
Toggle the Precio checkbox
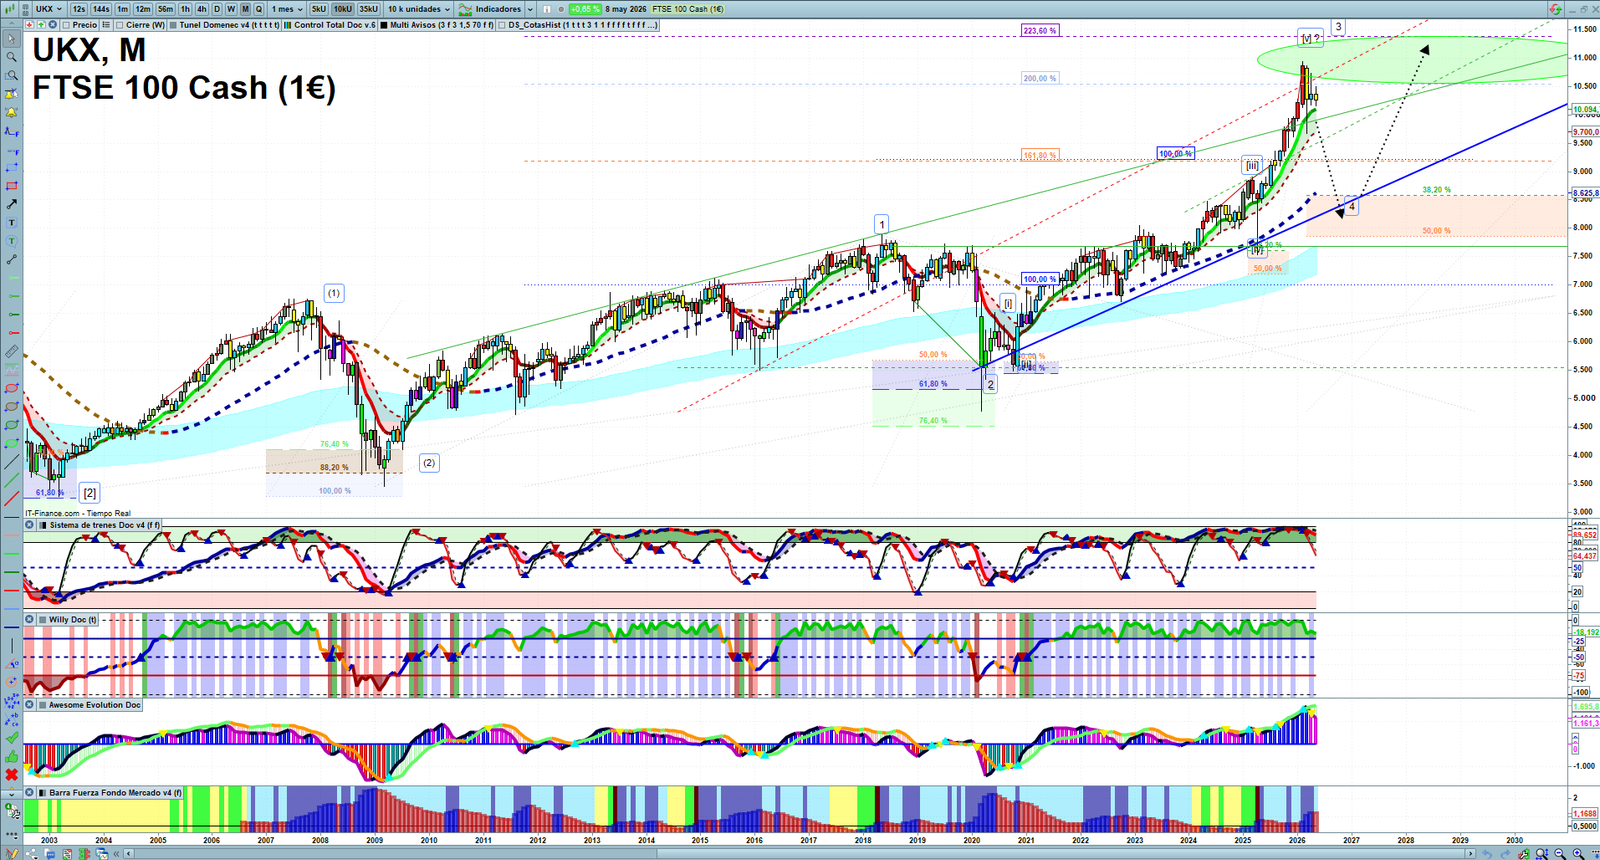(66, 25)
